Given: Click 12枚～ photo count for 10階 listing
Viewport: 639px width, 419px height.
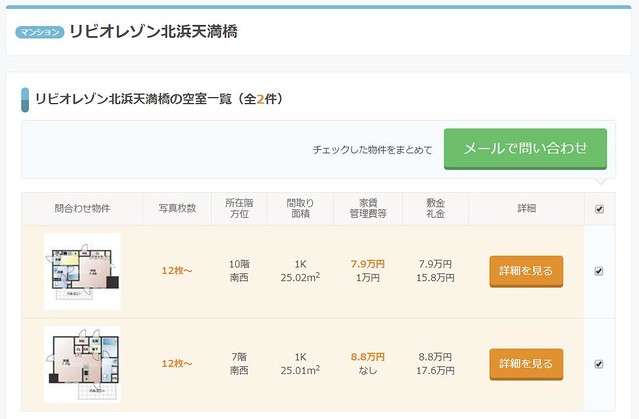Looking at the screenshot, I should pos(178,271).
